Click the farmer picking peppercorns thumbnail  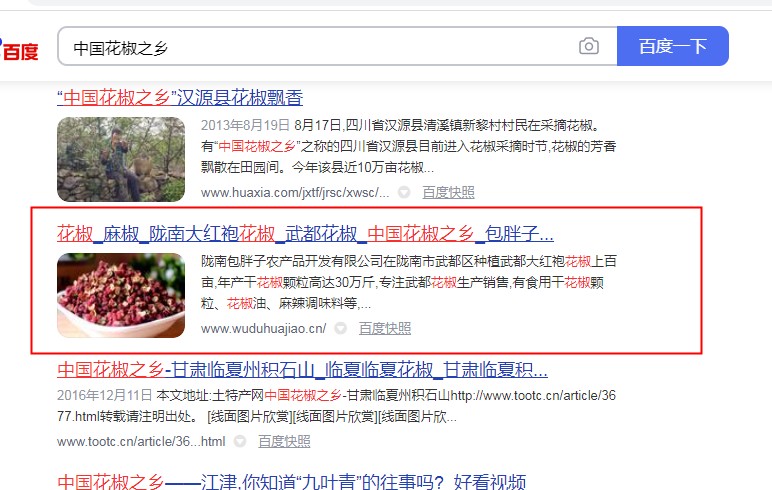coord(121,159)
